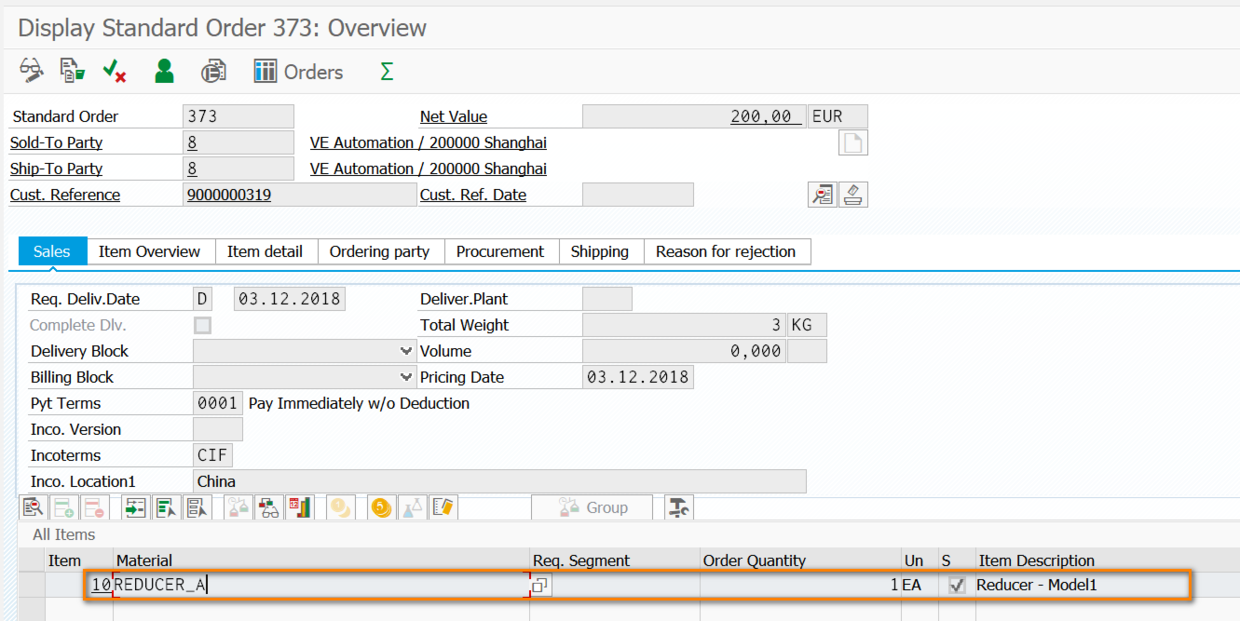1240x621 pixels.
Task: Switch to the Item Overview tab
Action: (x=150, y=252)
